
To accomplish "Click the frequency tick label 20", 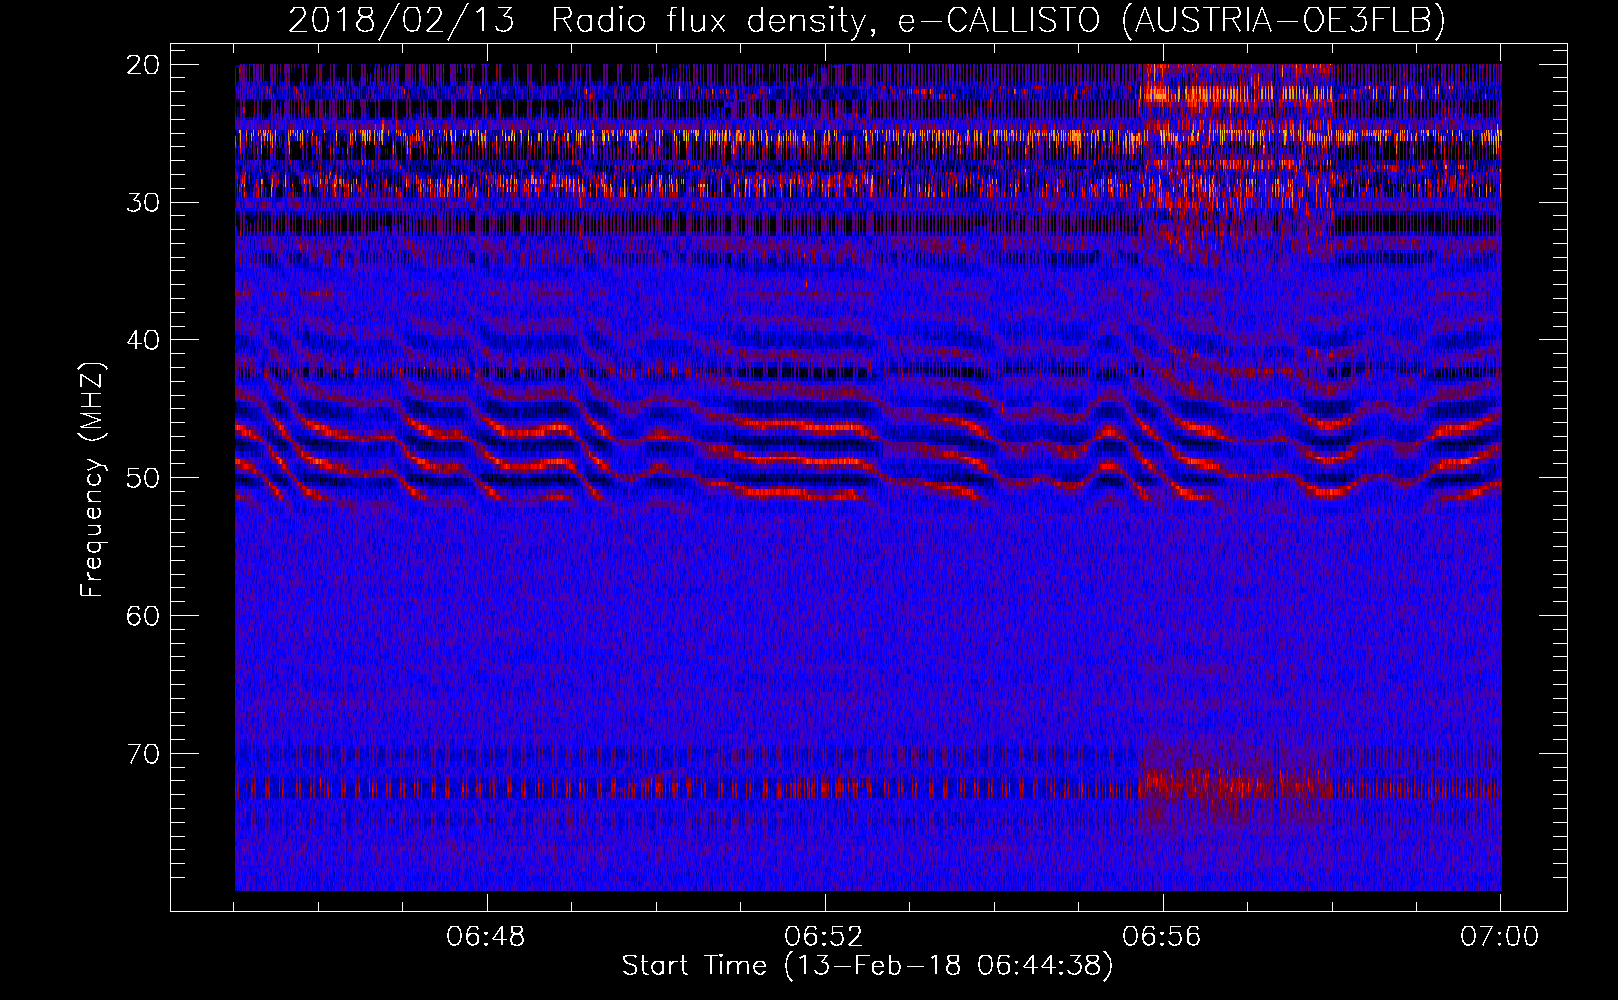I will click(144, 65).
